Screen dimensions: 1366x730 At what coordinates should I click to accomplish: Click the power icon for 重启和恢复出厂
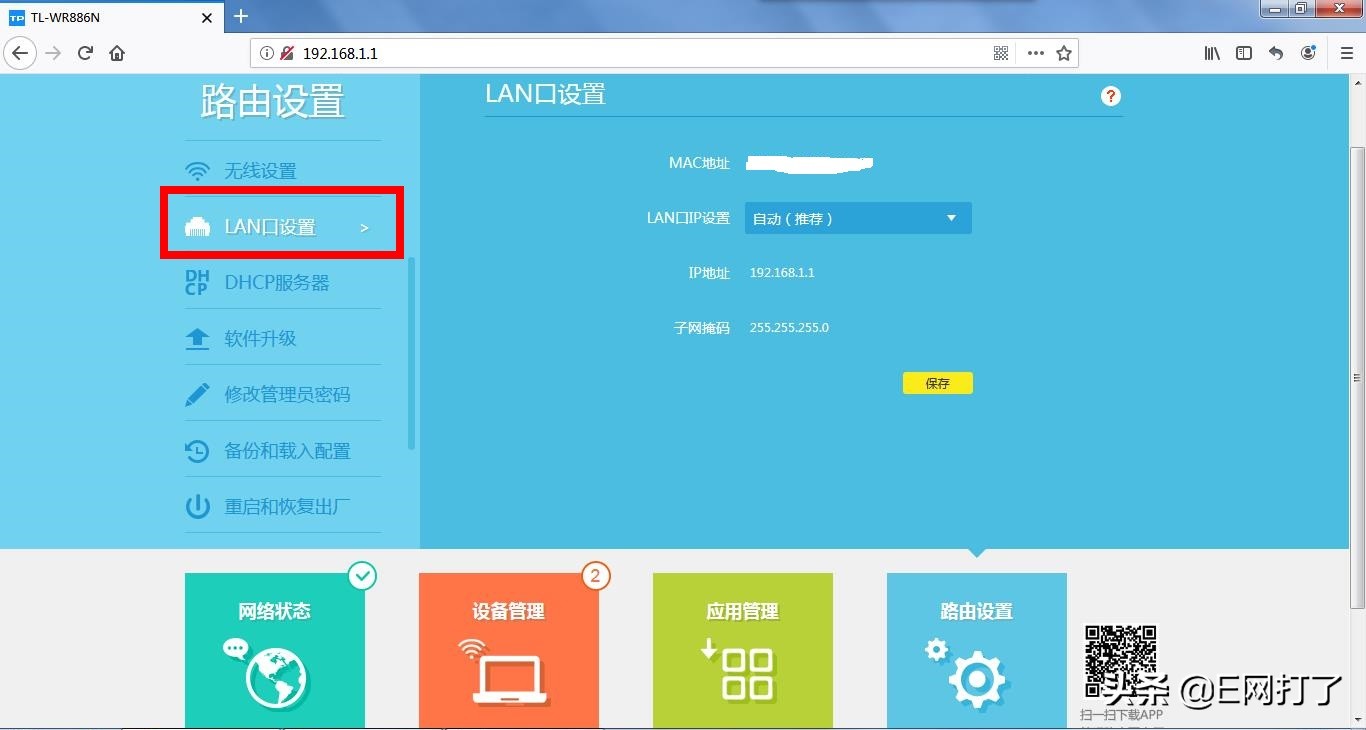[198, 507]
